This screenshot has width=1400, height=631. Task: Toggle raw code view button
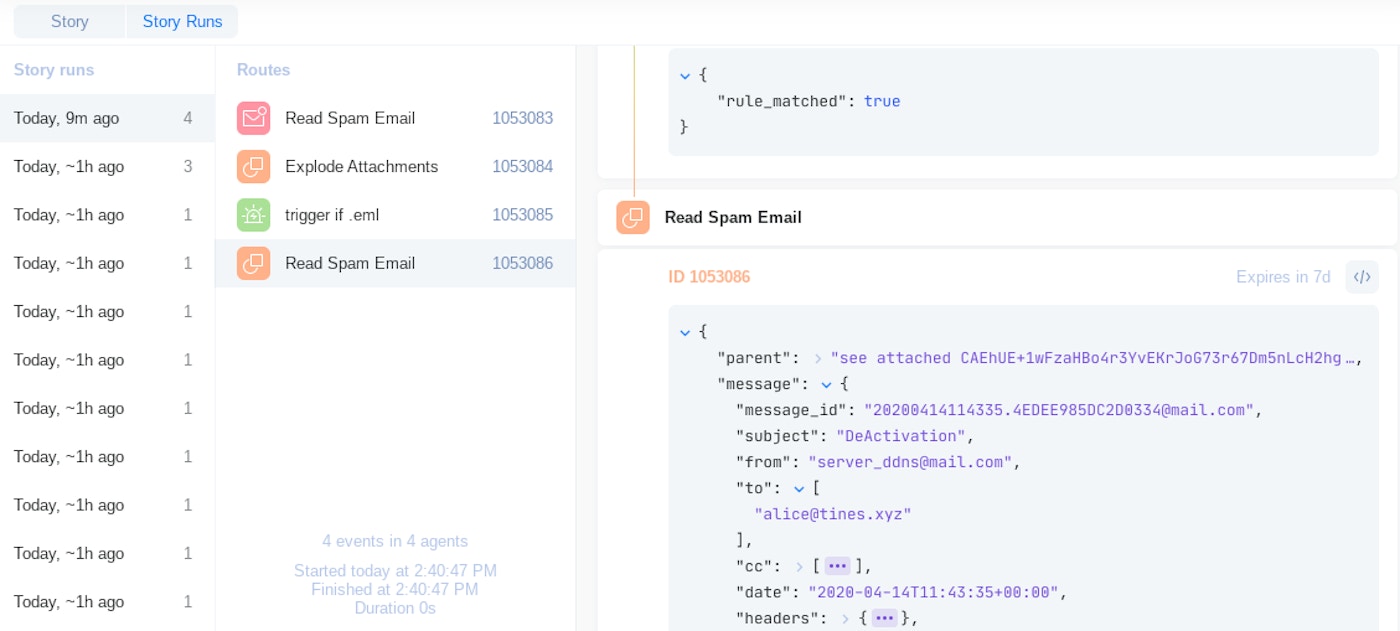pyautogui.click(x=1361, y=277)
